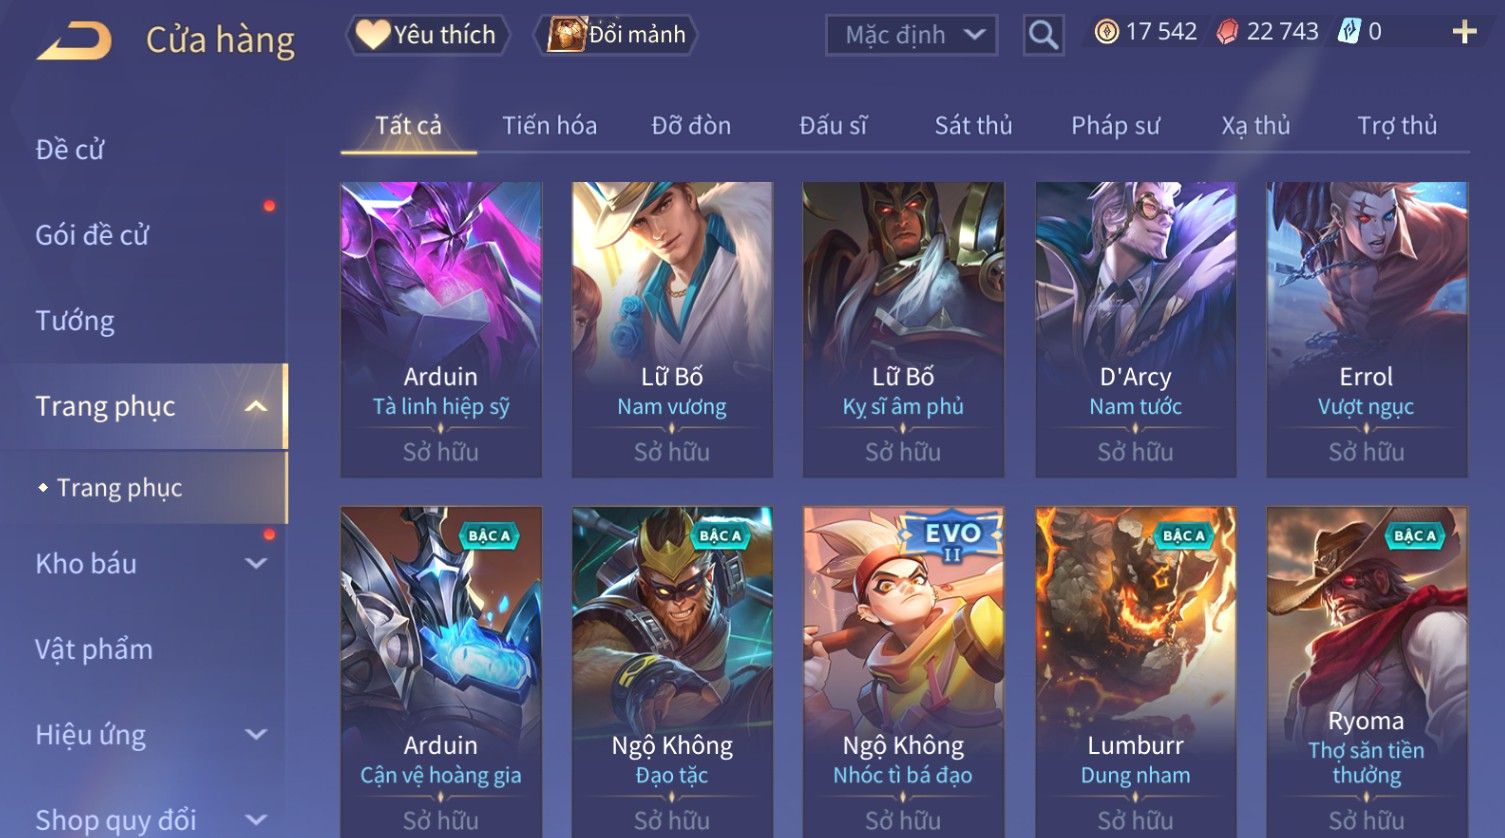Add currency with the plus icon
The image size is (1505, 838).
[x=1464, y=32]
